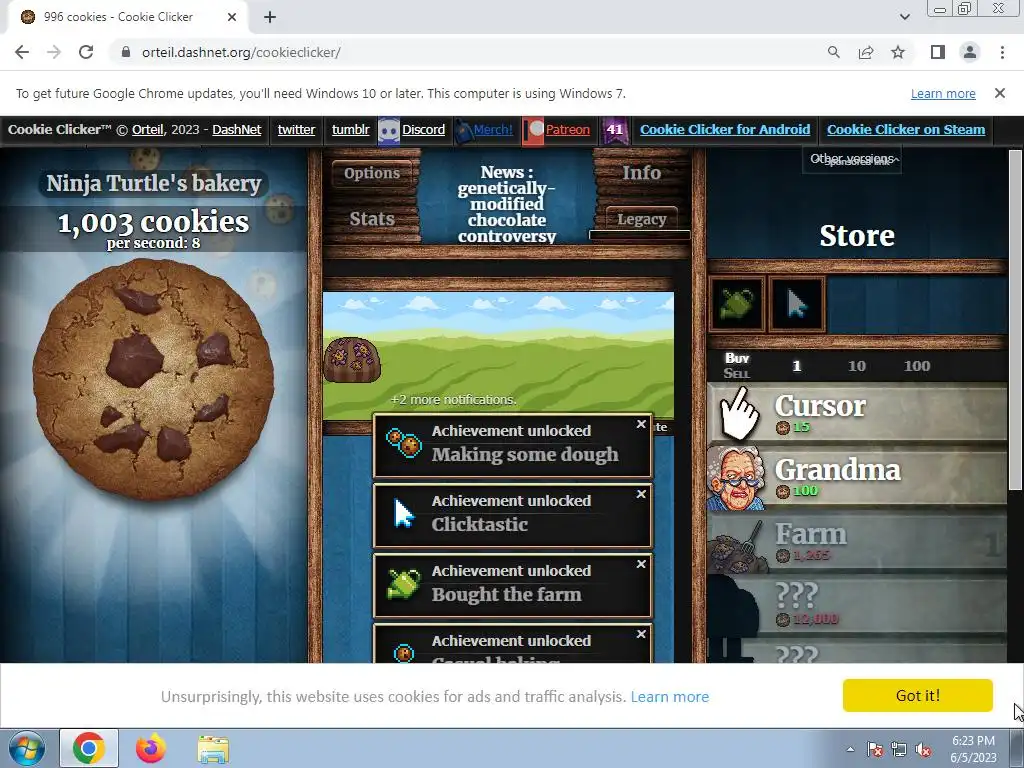Set buy amount to 100
The height and width of the screenshot is (768, 1024).
click(x=917, y=366)
